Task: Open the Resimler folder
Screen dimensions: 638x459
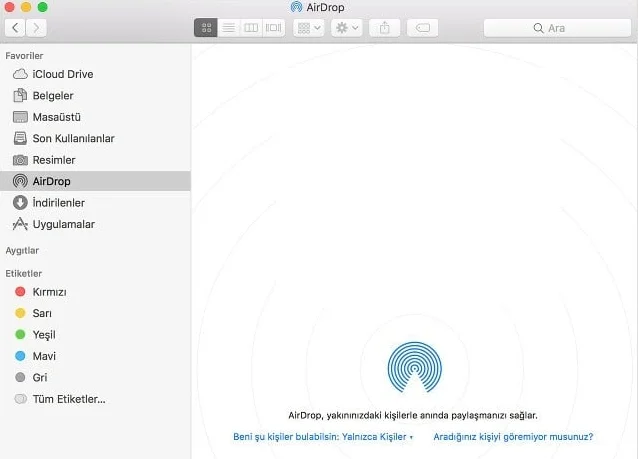Action: pos(53,160)
